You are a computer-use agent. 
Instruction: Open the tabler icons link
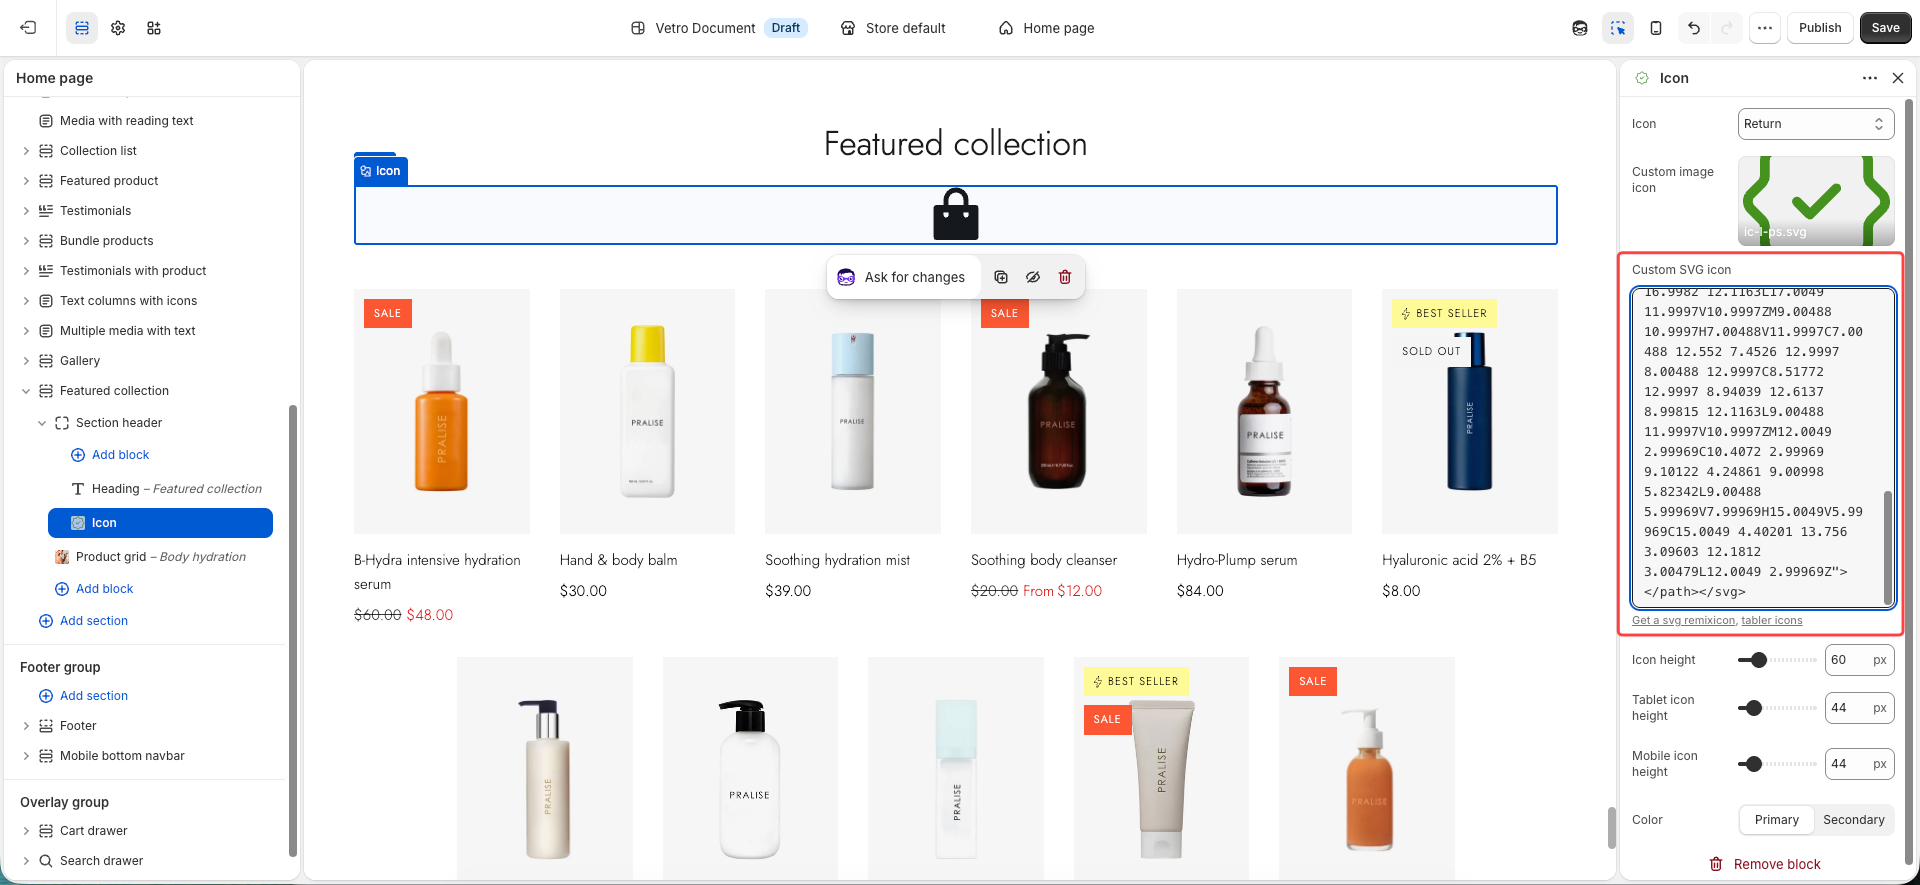(x=1772, y=621)
